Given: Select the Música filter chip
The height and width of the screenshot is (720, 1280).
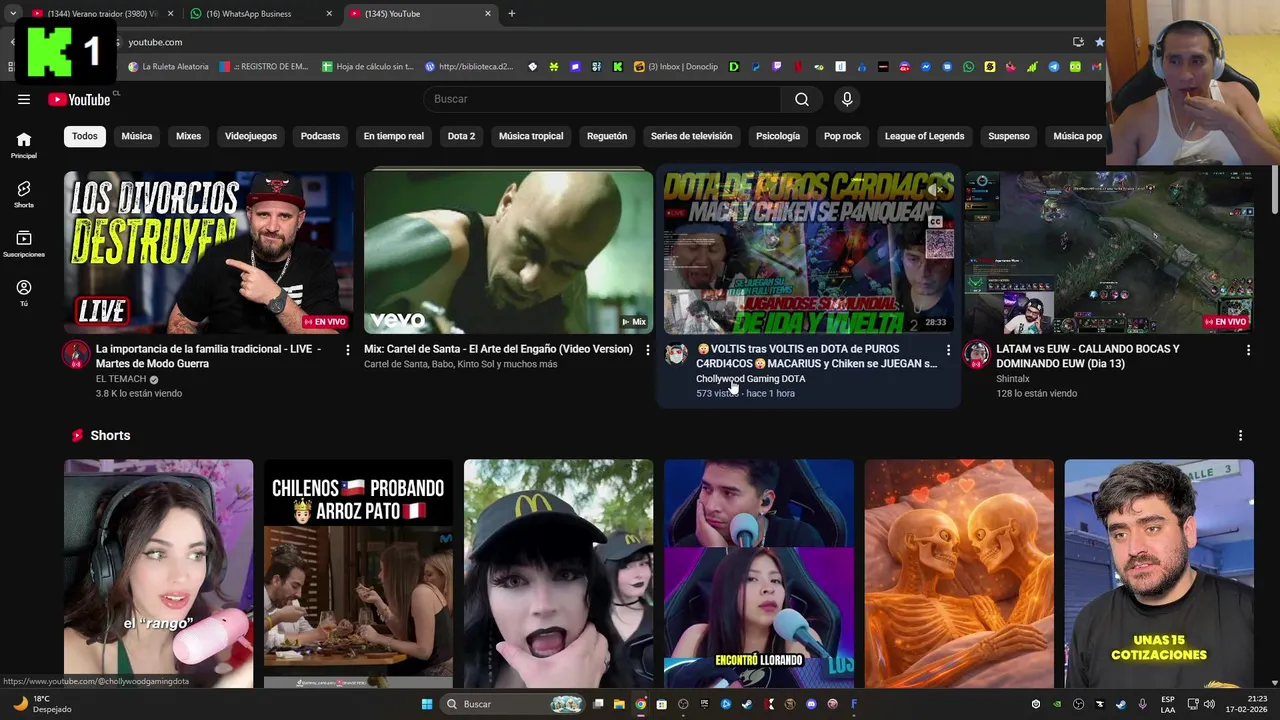Looking at the screenshot, I should click(137, 136).
